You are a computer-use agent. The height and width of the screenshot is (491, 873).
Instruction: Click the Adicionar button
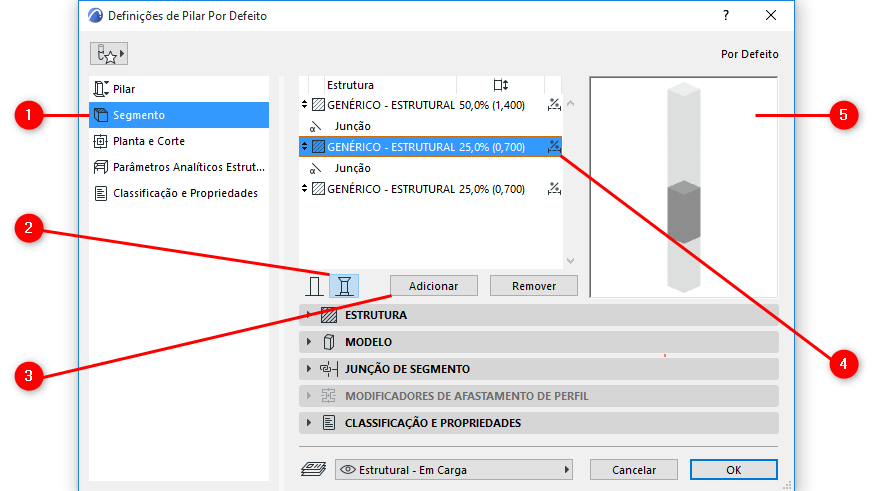434,286
